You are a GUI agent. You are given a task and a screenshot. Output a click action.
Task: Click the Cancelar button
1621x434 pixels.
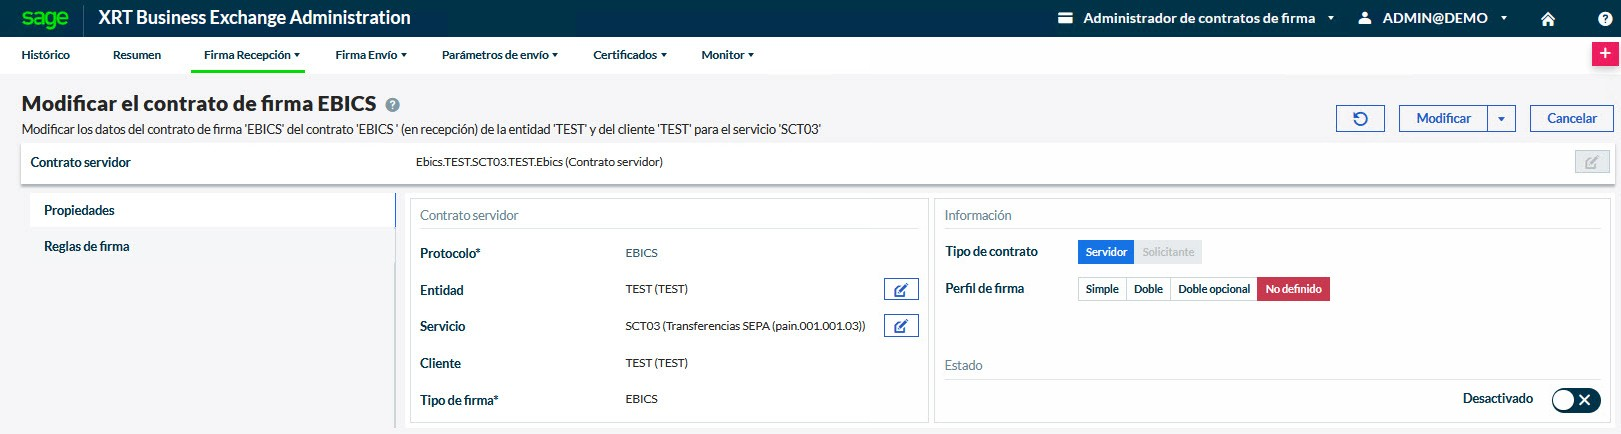(x=1571, y=119)
